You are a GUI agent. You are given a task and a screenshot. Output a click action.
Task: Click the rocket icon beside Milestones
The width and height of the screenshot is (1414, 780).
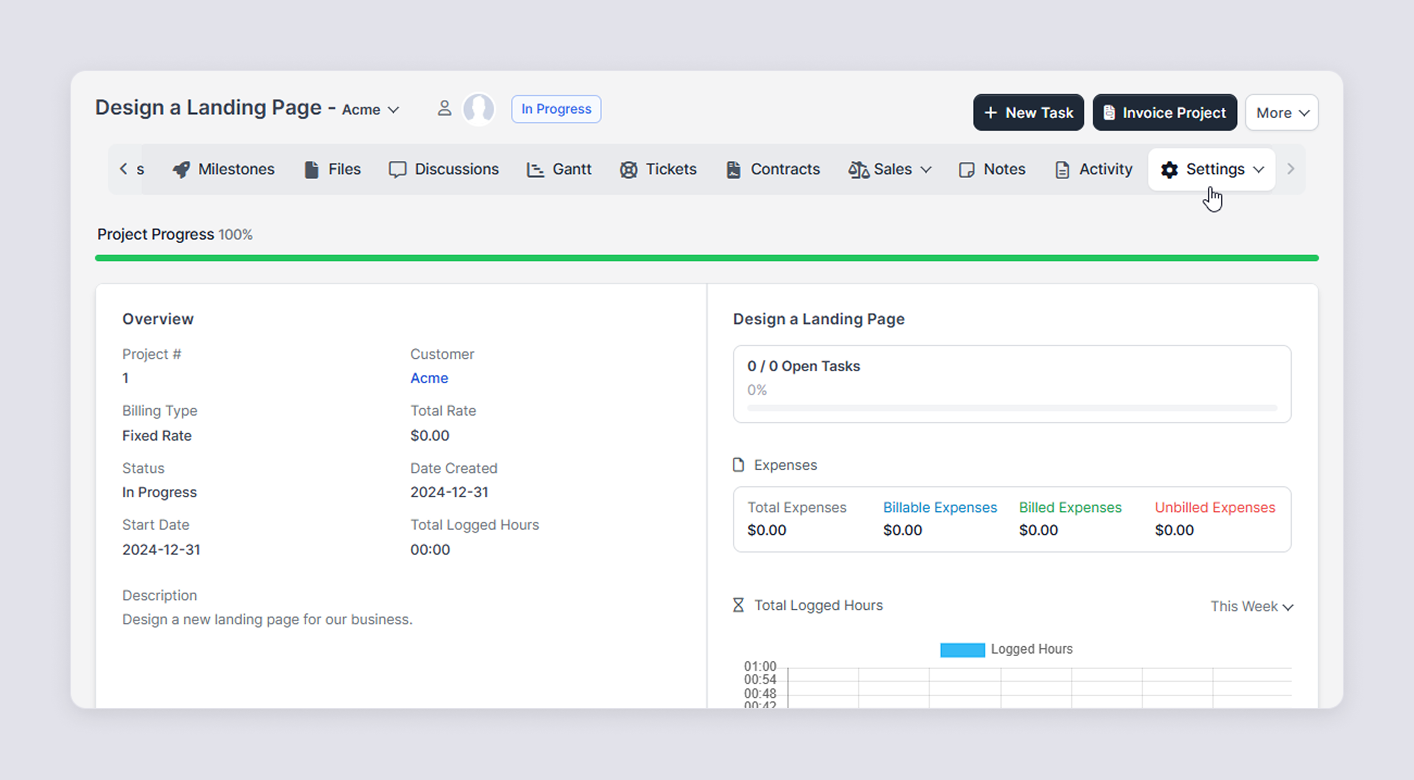point(181,170)
